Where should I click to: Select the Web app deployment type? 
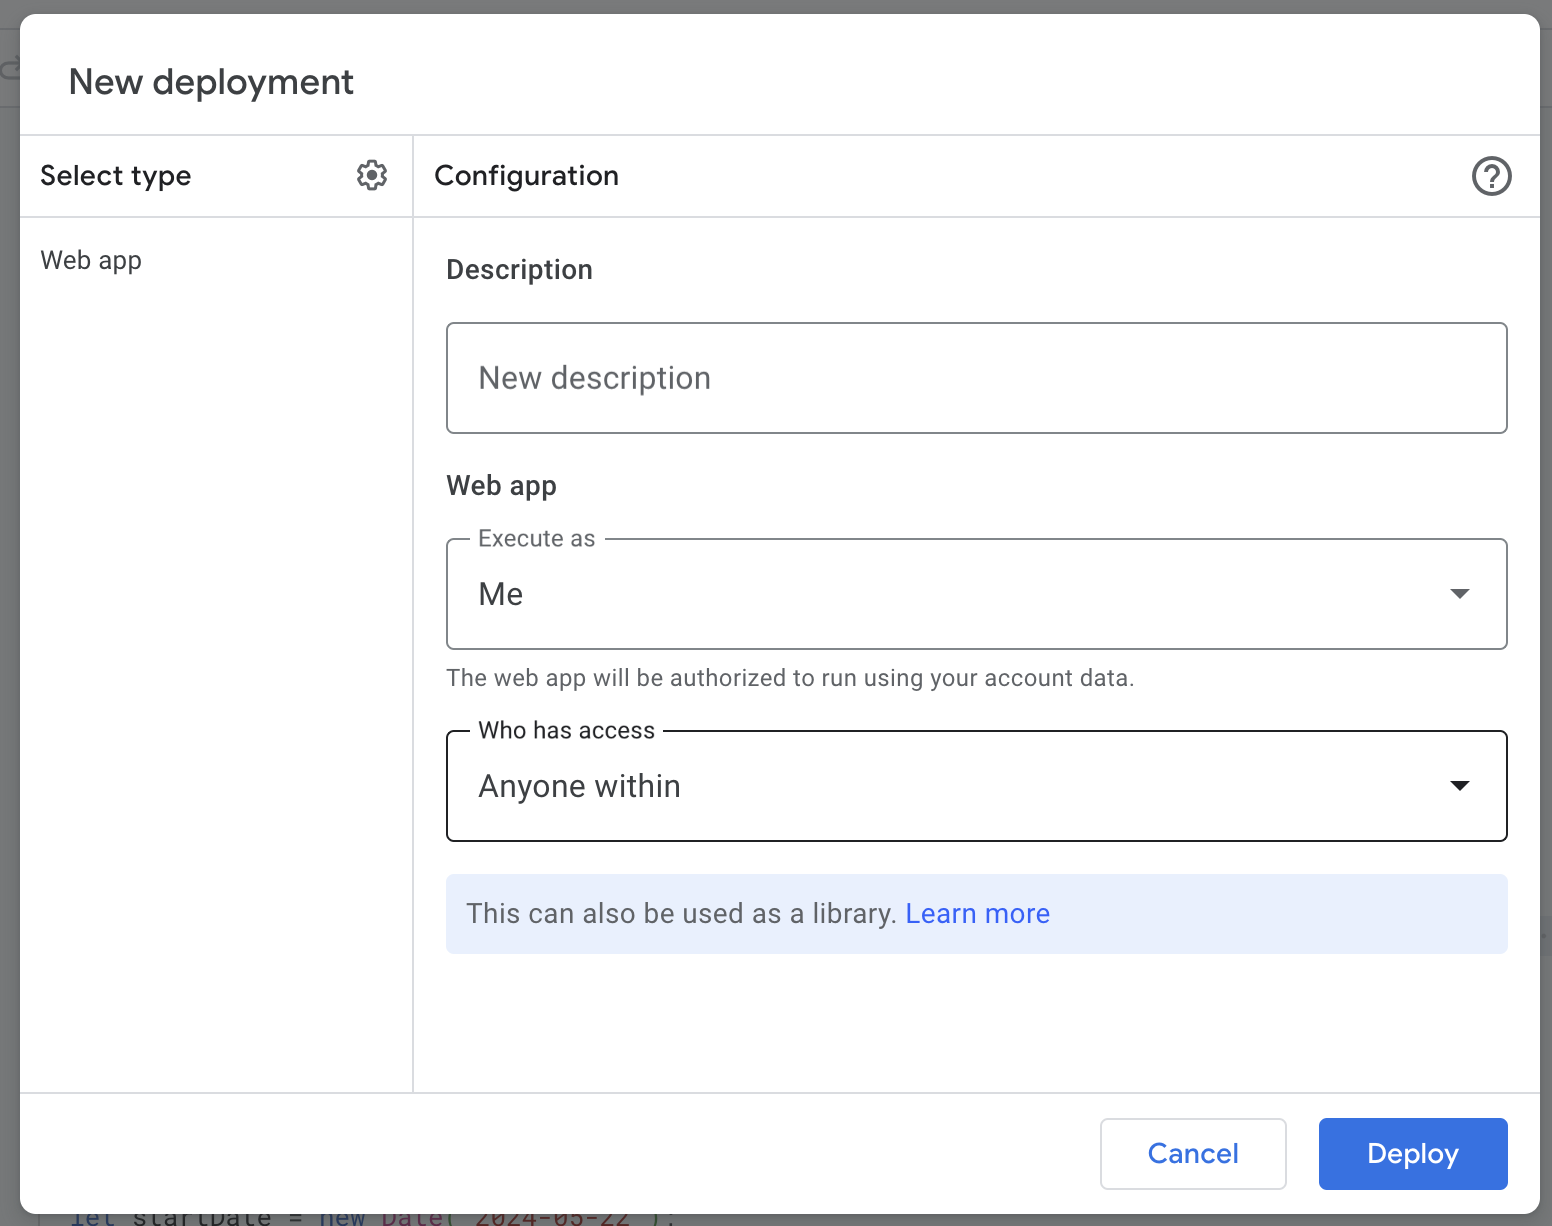[x=91, y=260]
